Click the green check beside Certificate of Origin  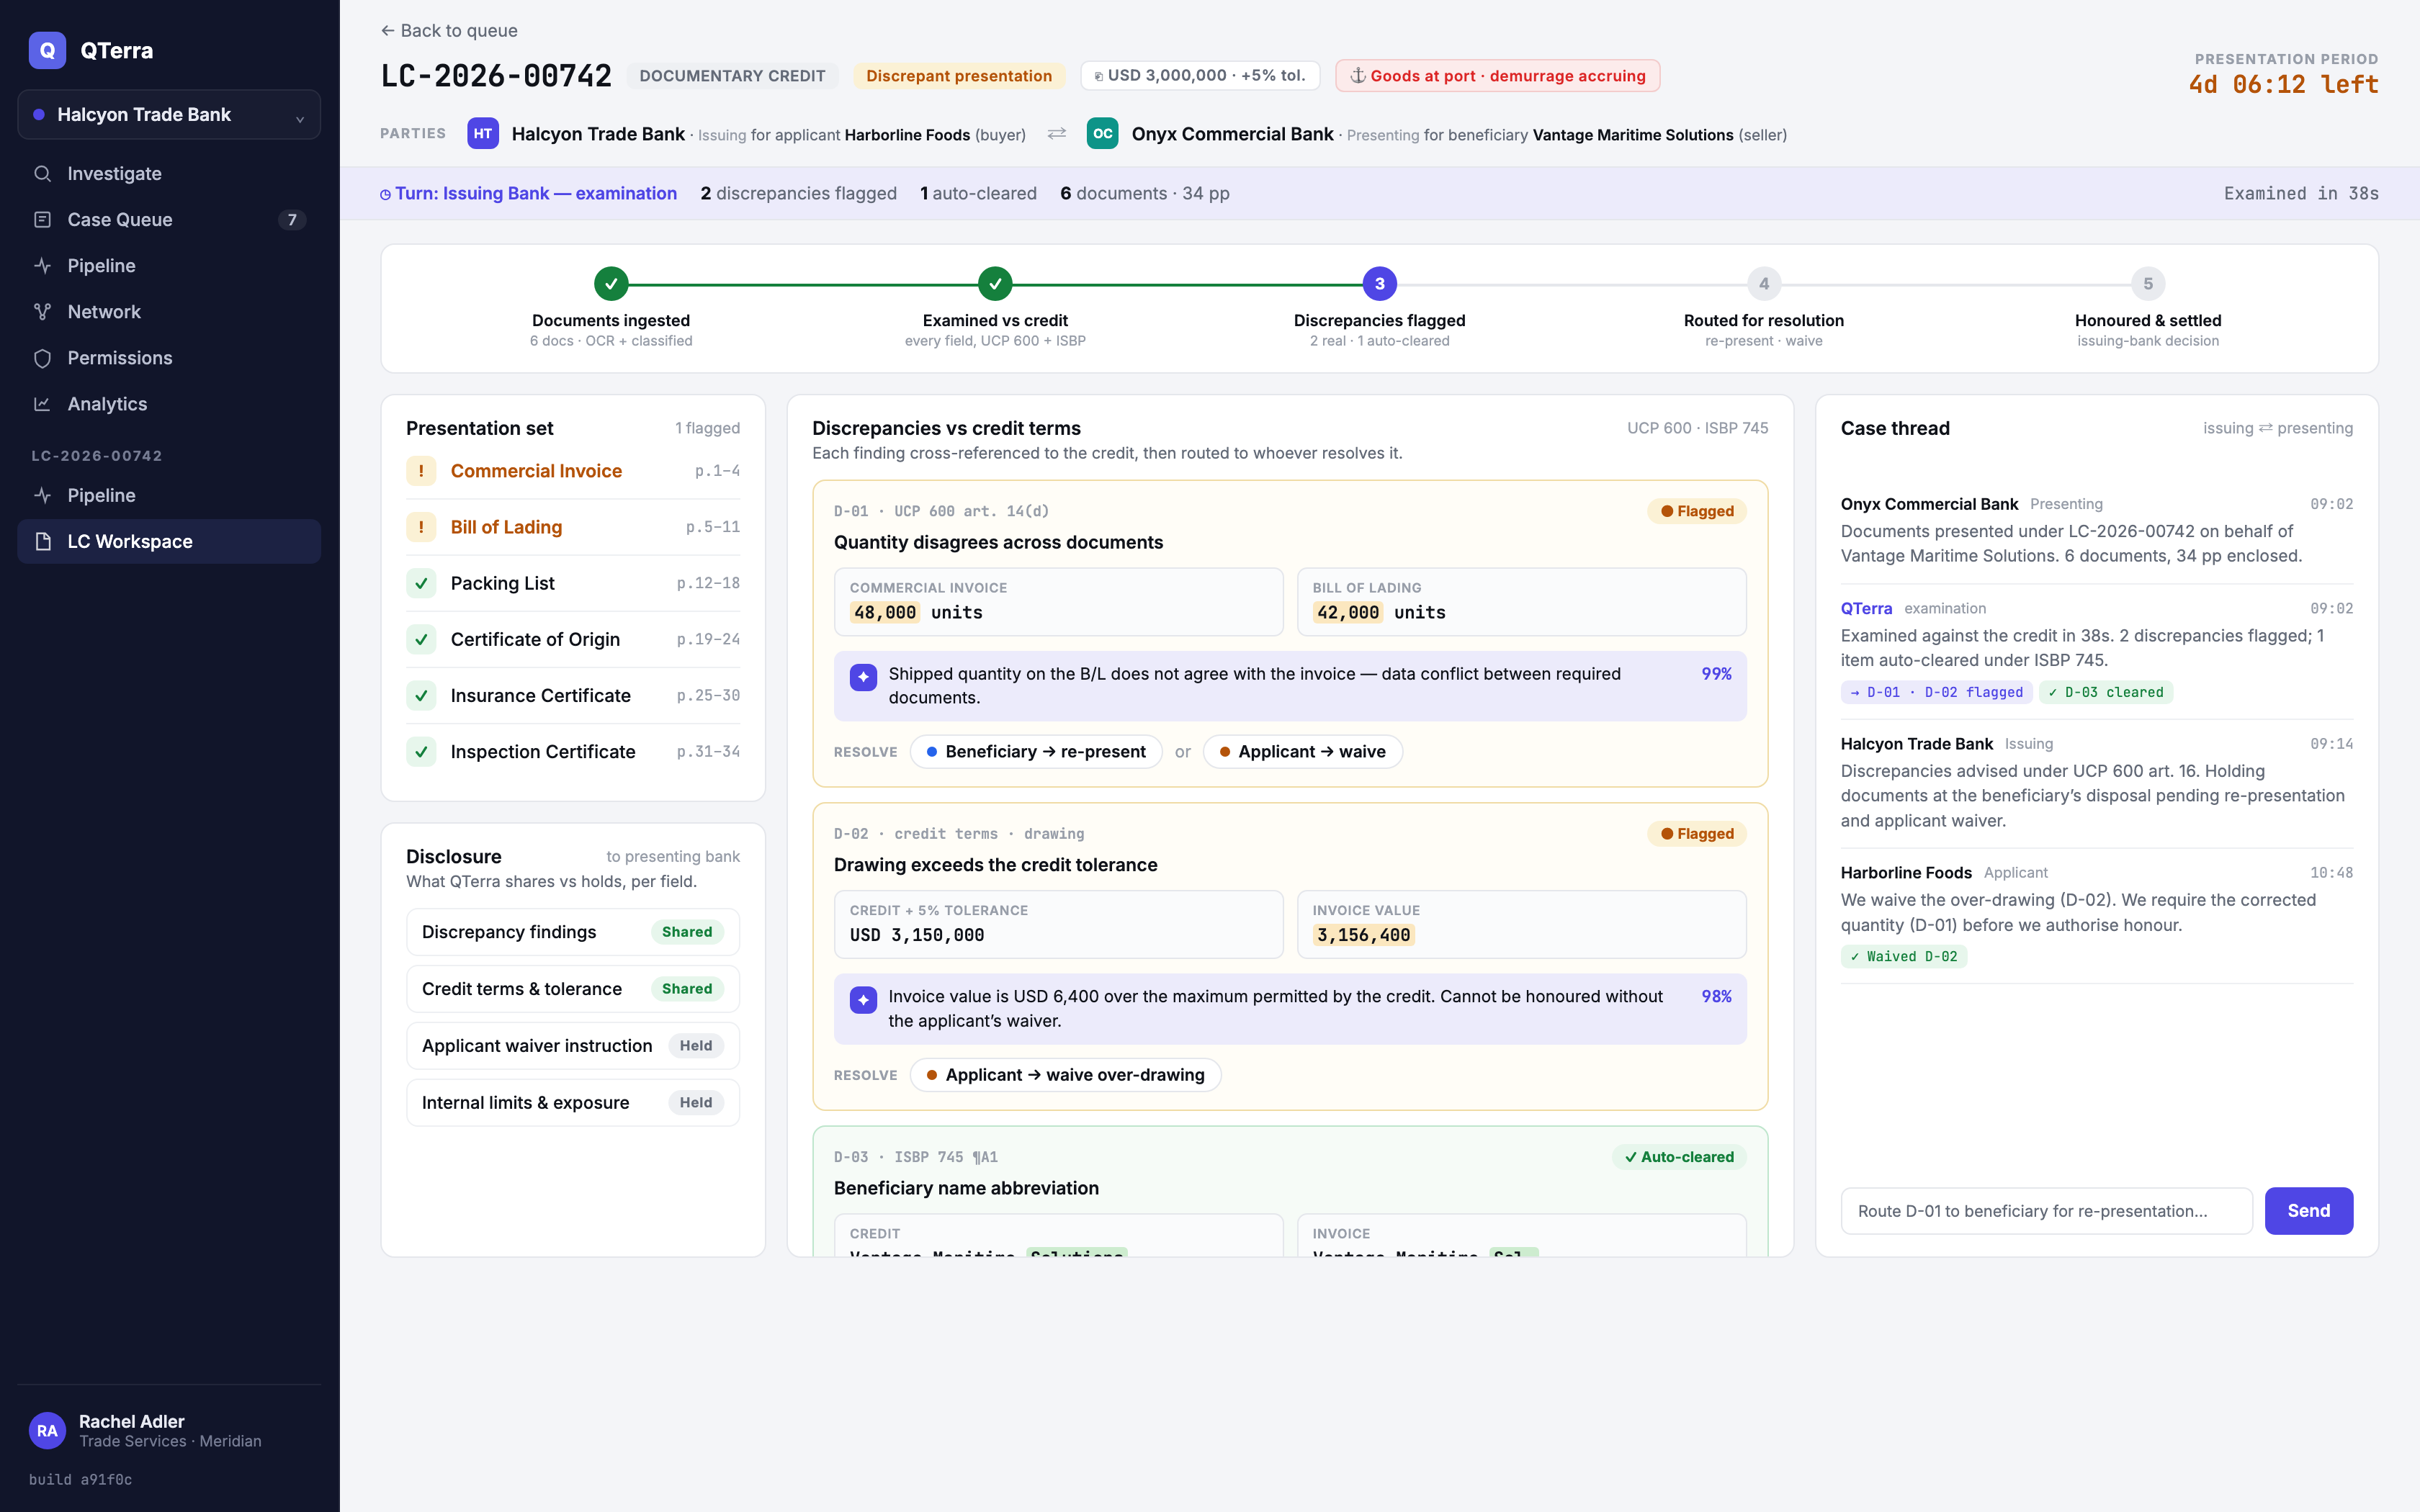(x=421, y=639)
